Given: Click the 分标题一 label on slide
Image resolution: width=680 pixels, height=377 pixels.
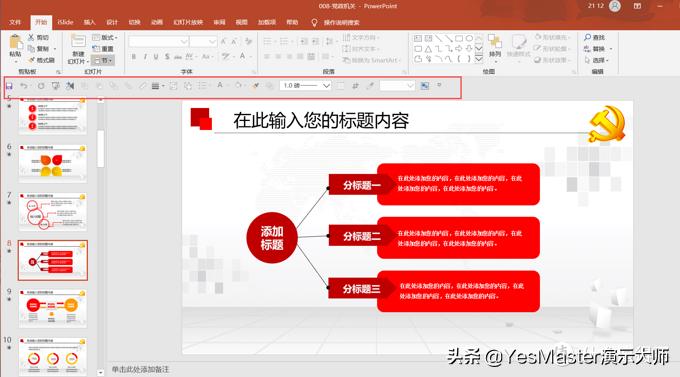Looking at the screenshot, I should [361, 185].
